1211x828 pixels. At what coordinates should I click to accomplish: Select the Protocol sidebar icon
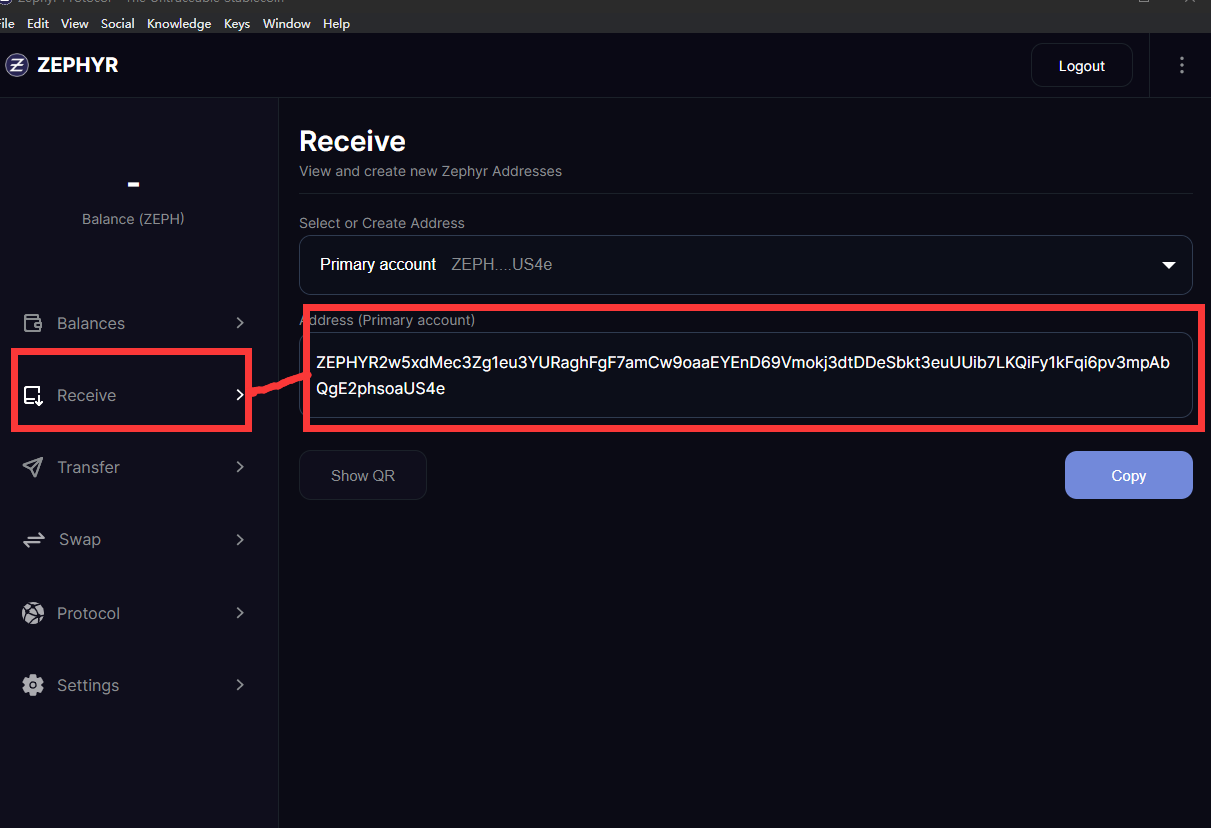(x=33, y=613)
